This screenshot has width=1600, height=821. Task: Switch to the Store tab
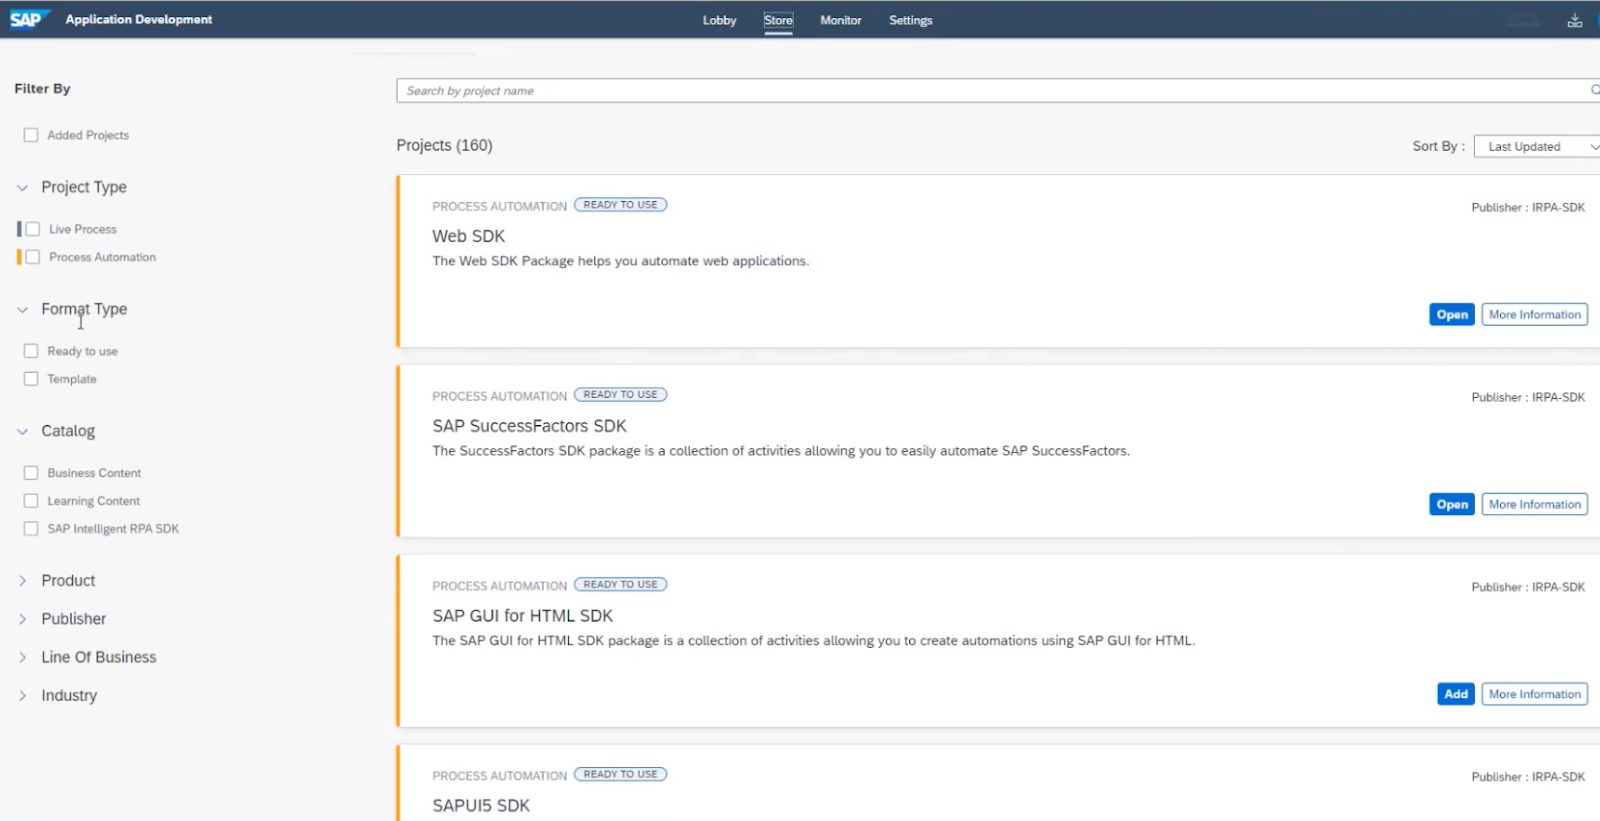coord(778,20)
